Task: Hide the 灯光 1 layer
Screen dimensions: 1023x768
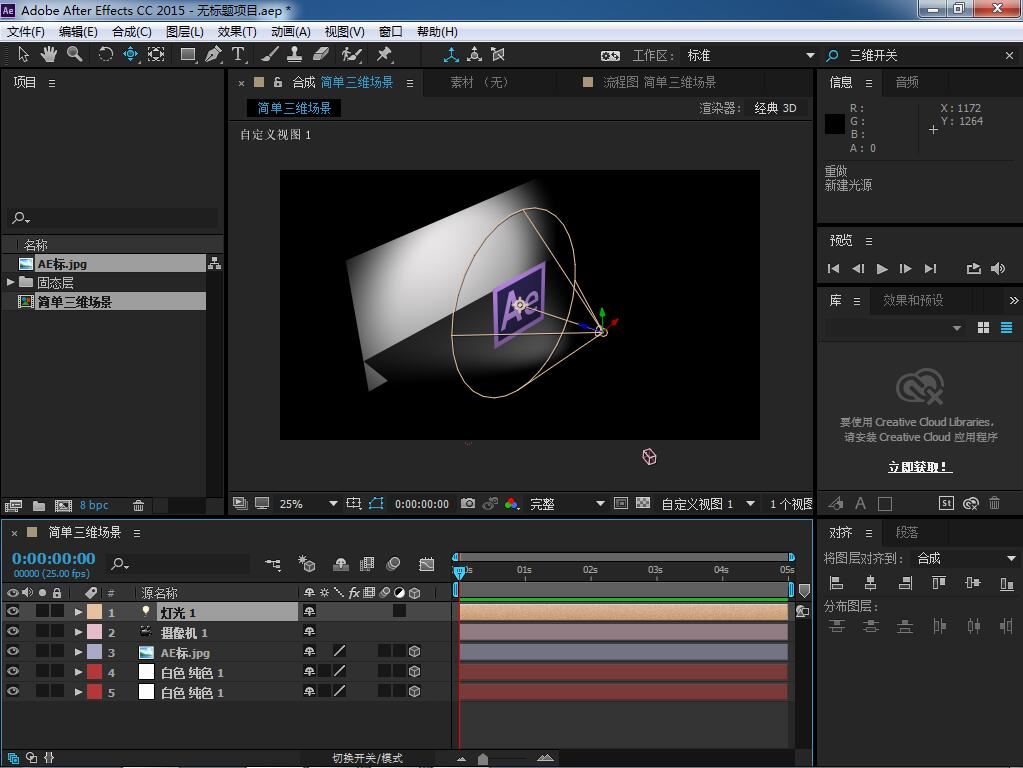Action: pyautogui.click(x=12, y=611)
